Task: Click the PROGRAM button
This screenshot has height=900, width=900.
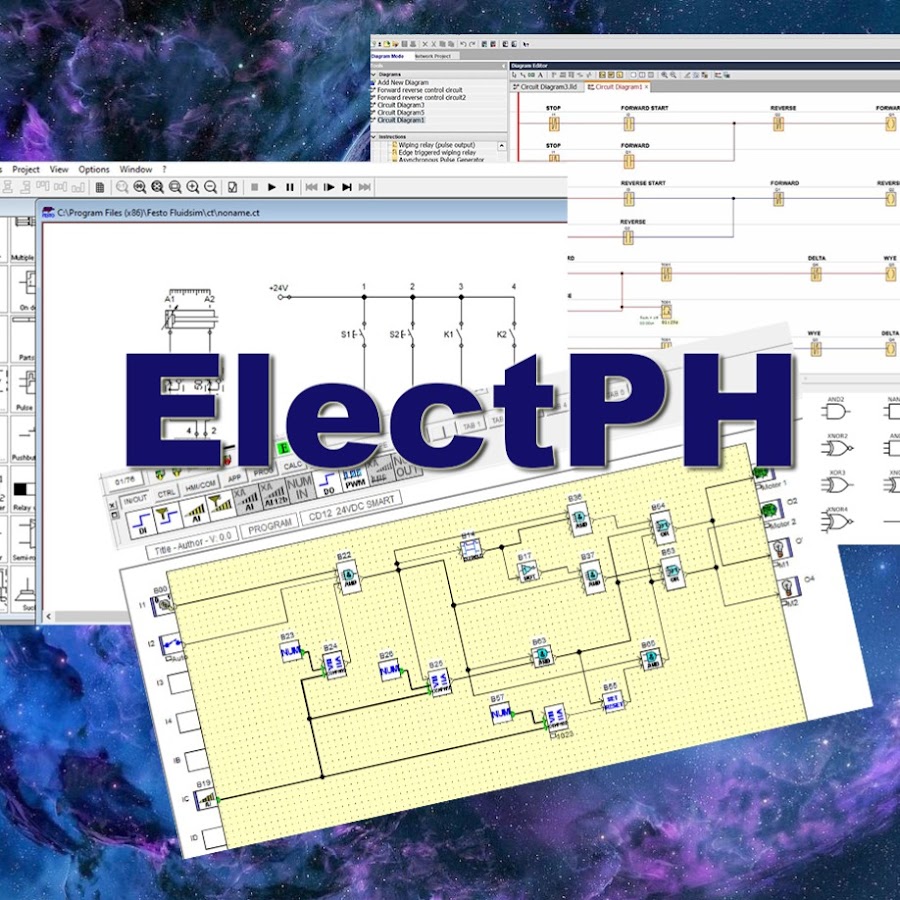Action: coord(269,526)
